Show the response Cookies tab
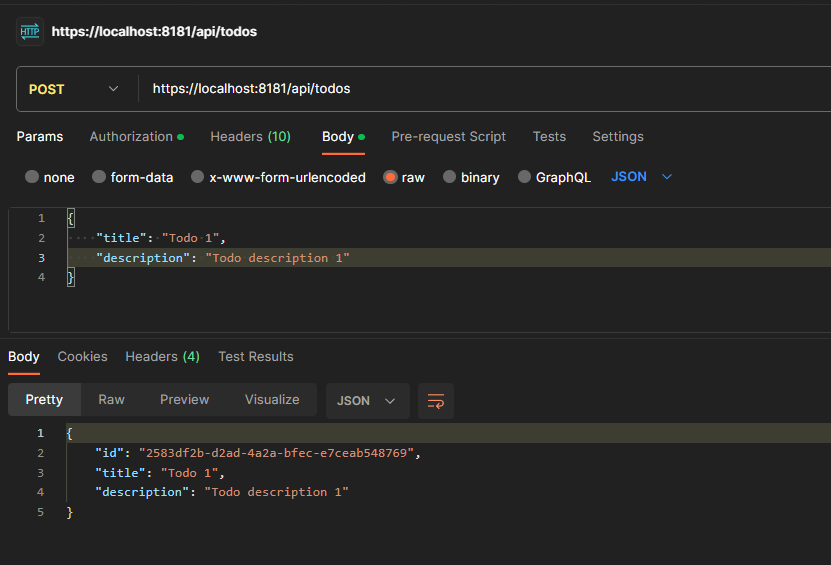Screen dimensions: 831x565 point(82,357)
